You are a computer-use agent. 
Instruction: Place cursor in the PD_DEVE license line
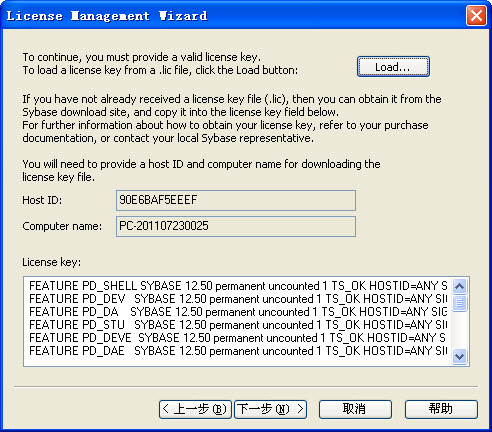(x=238, y=338)
